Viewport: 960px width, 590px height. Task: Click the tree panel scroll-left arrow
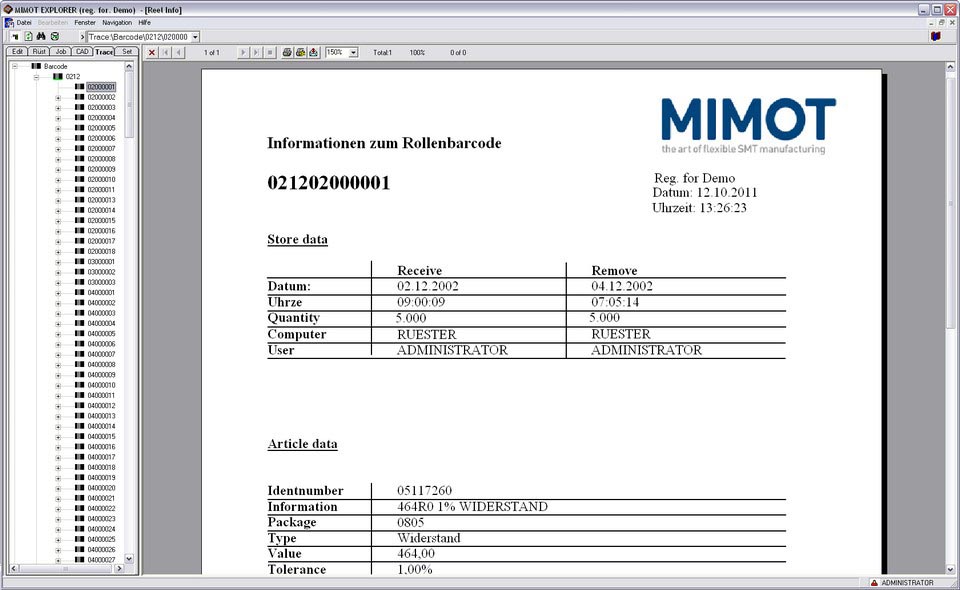13,569
